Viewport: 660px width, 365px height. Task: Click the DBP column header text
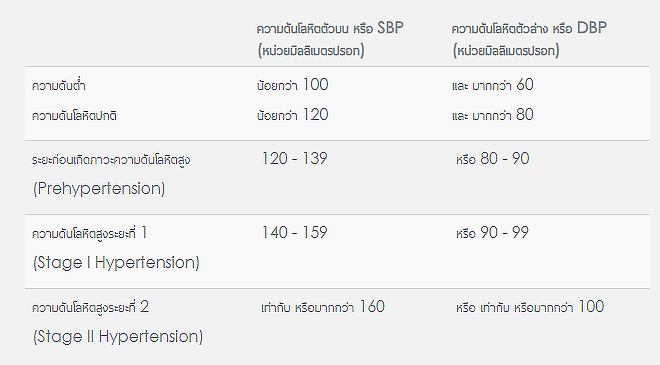tap(529, 39)
